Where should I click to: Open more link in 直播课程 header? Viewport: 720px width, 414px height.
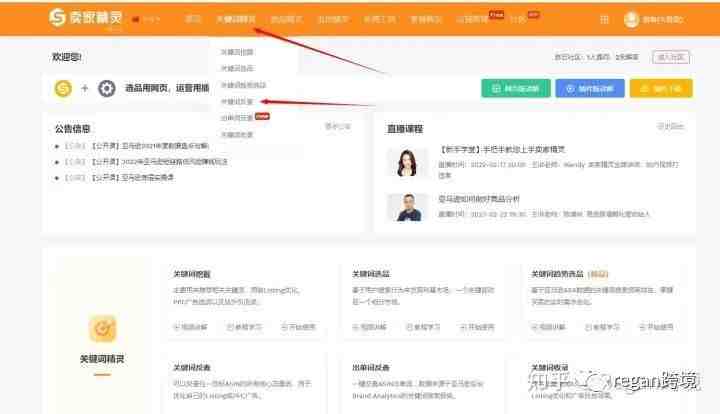click(670, 126)
